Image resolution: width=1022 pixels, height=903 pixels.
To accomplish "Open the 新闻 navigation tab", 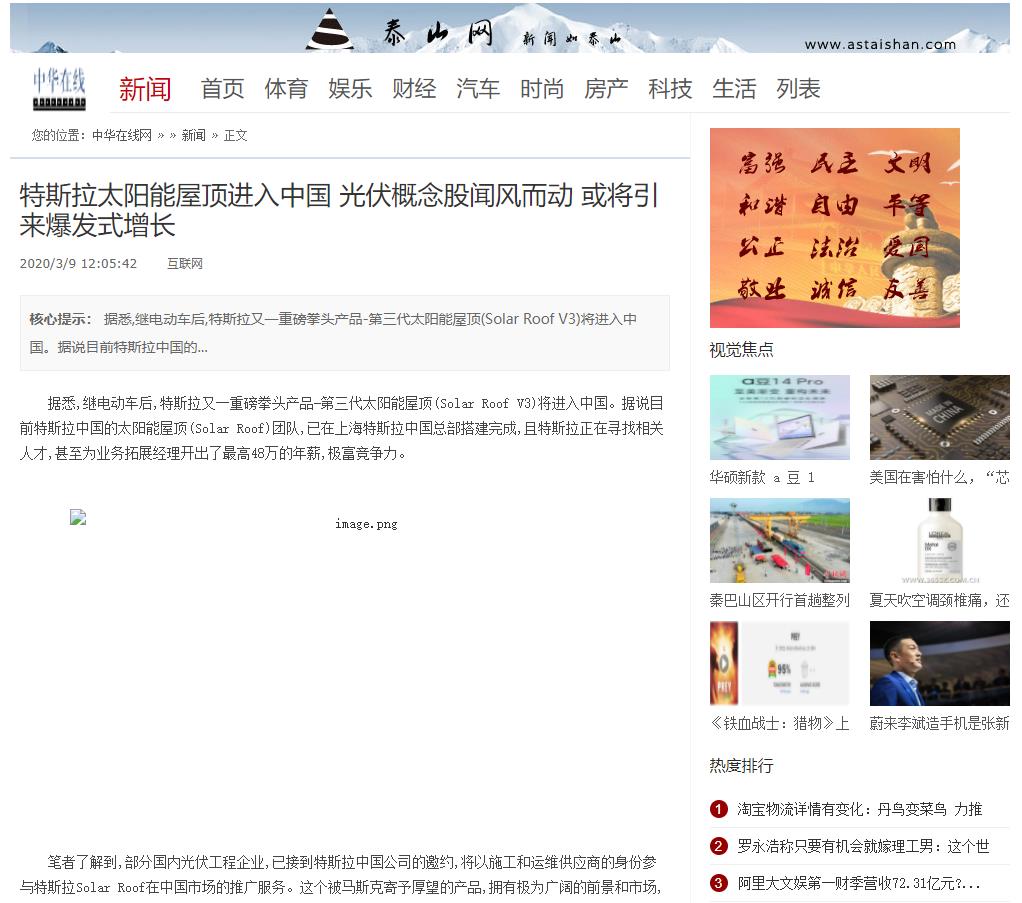I will tap(145, 89).
